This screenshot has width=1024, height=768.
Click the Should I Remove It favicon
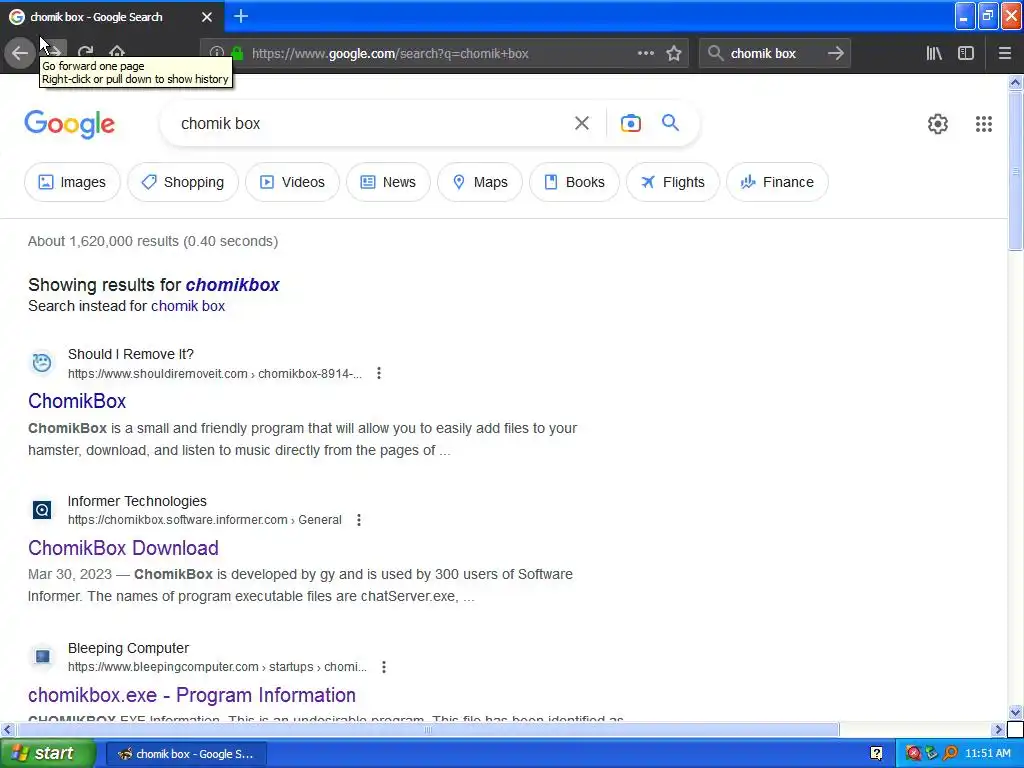pos(42,362)
